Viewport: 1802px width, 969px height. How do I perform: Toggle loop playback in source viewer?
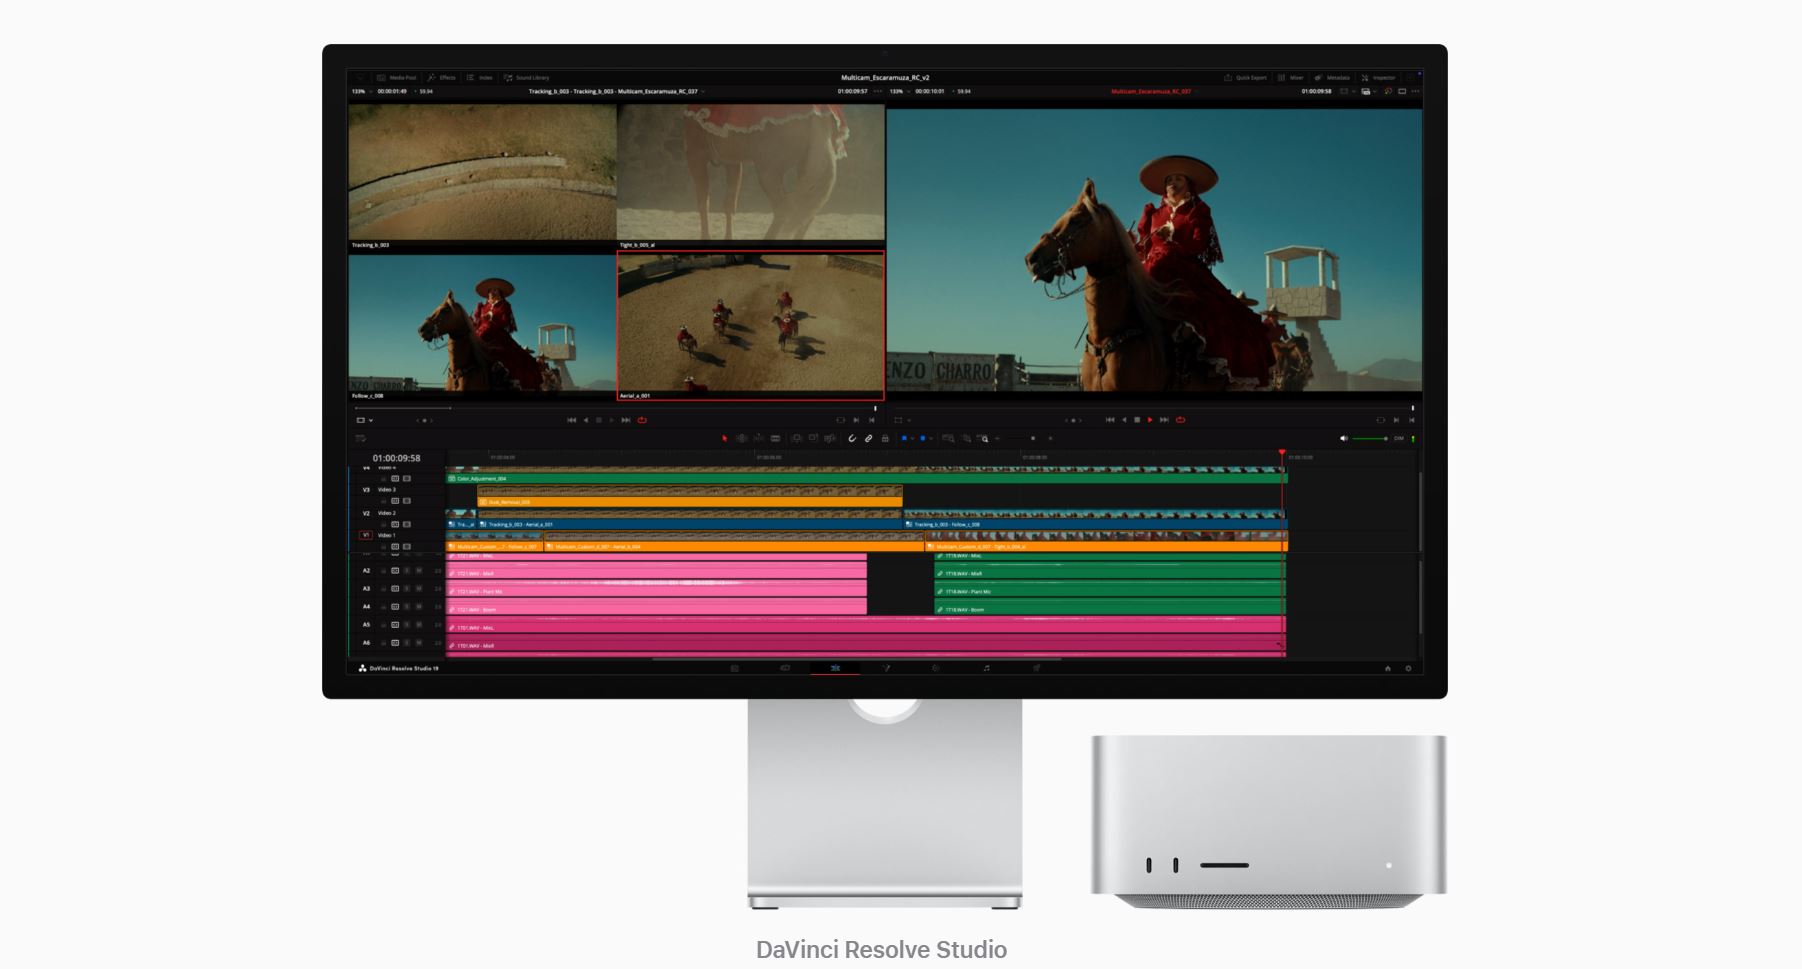click(642, 420)
